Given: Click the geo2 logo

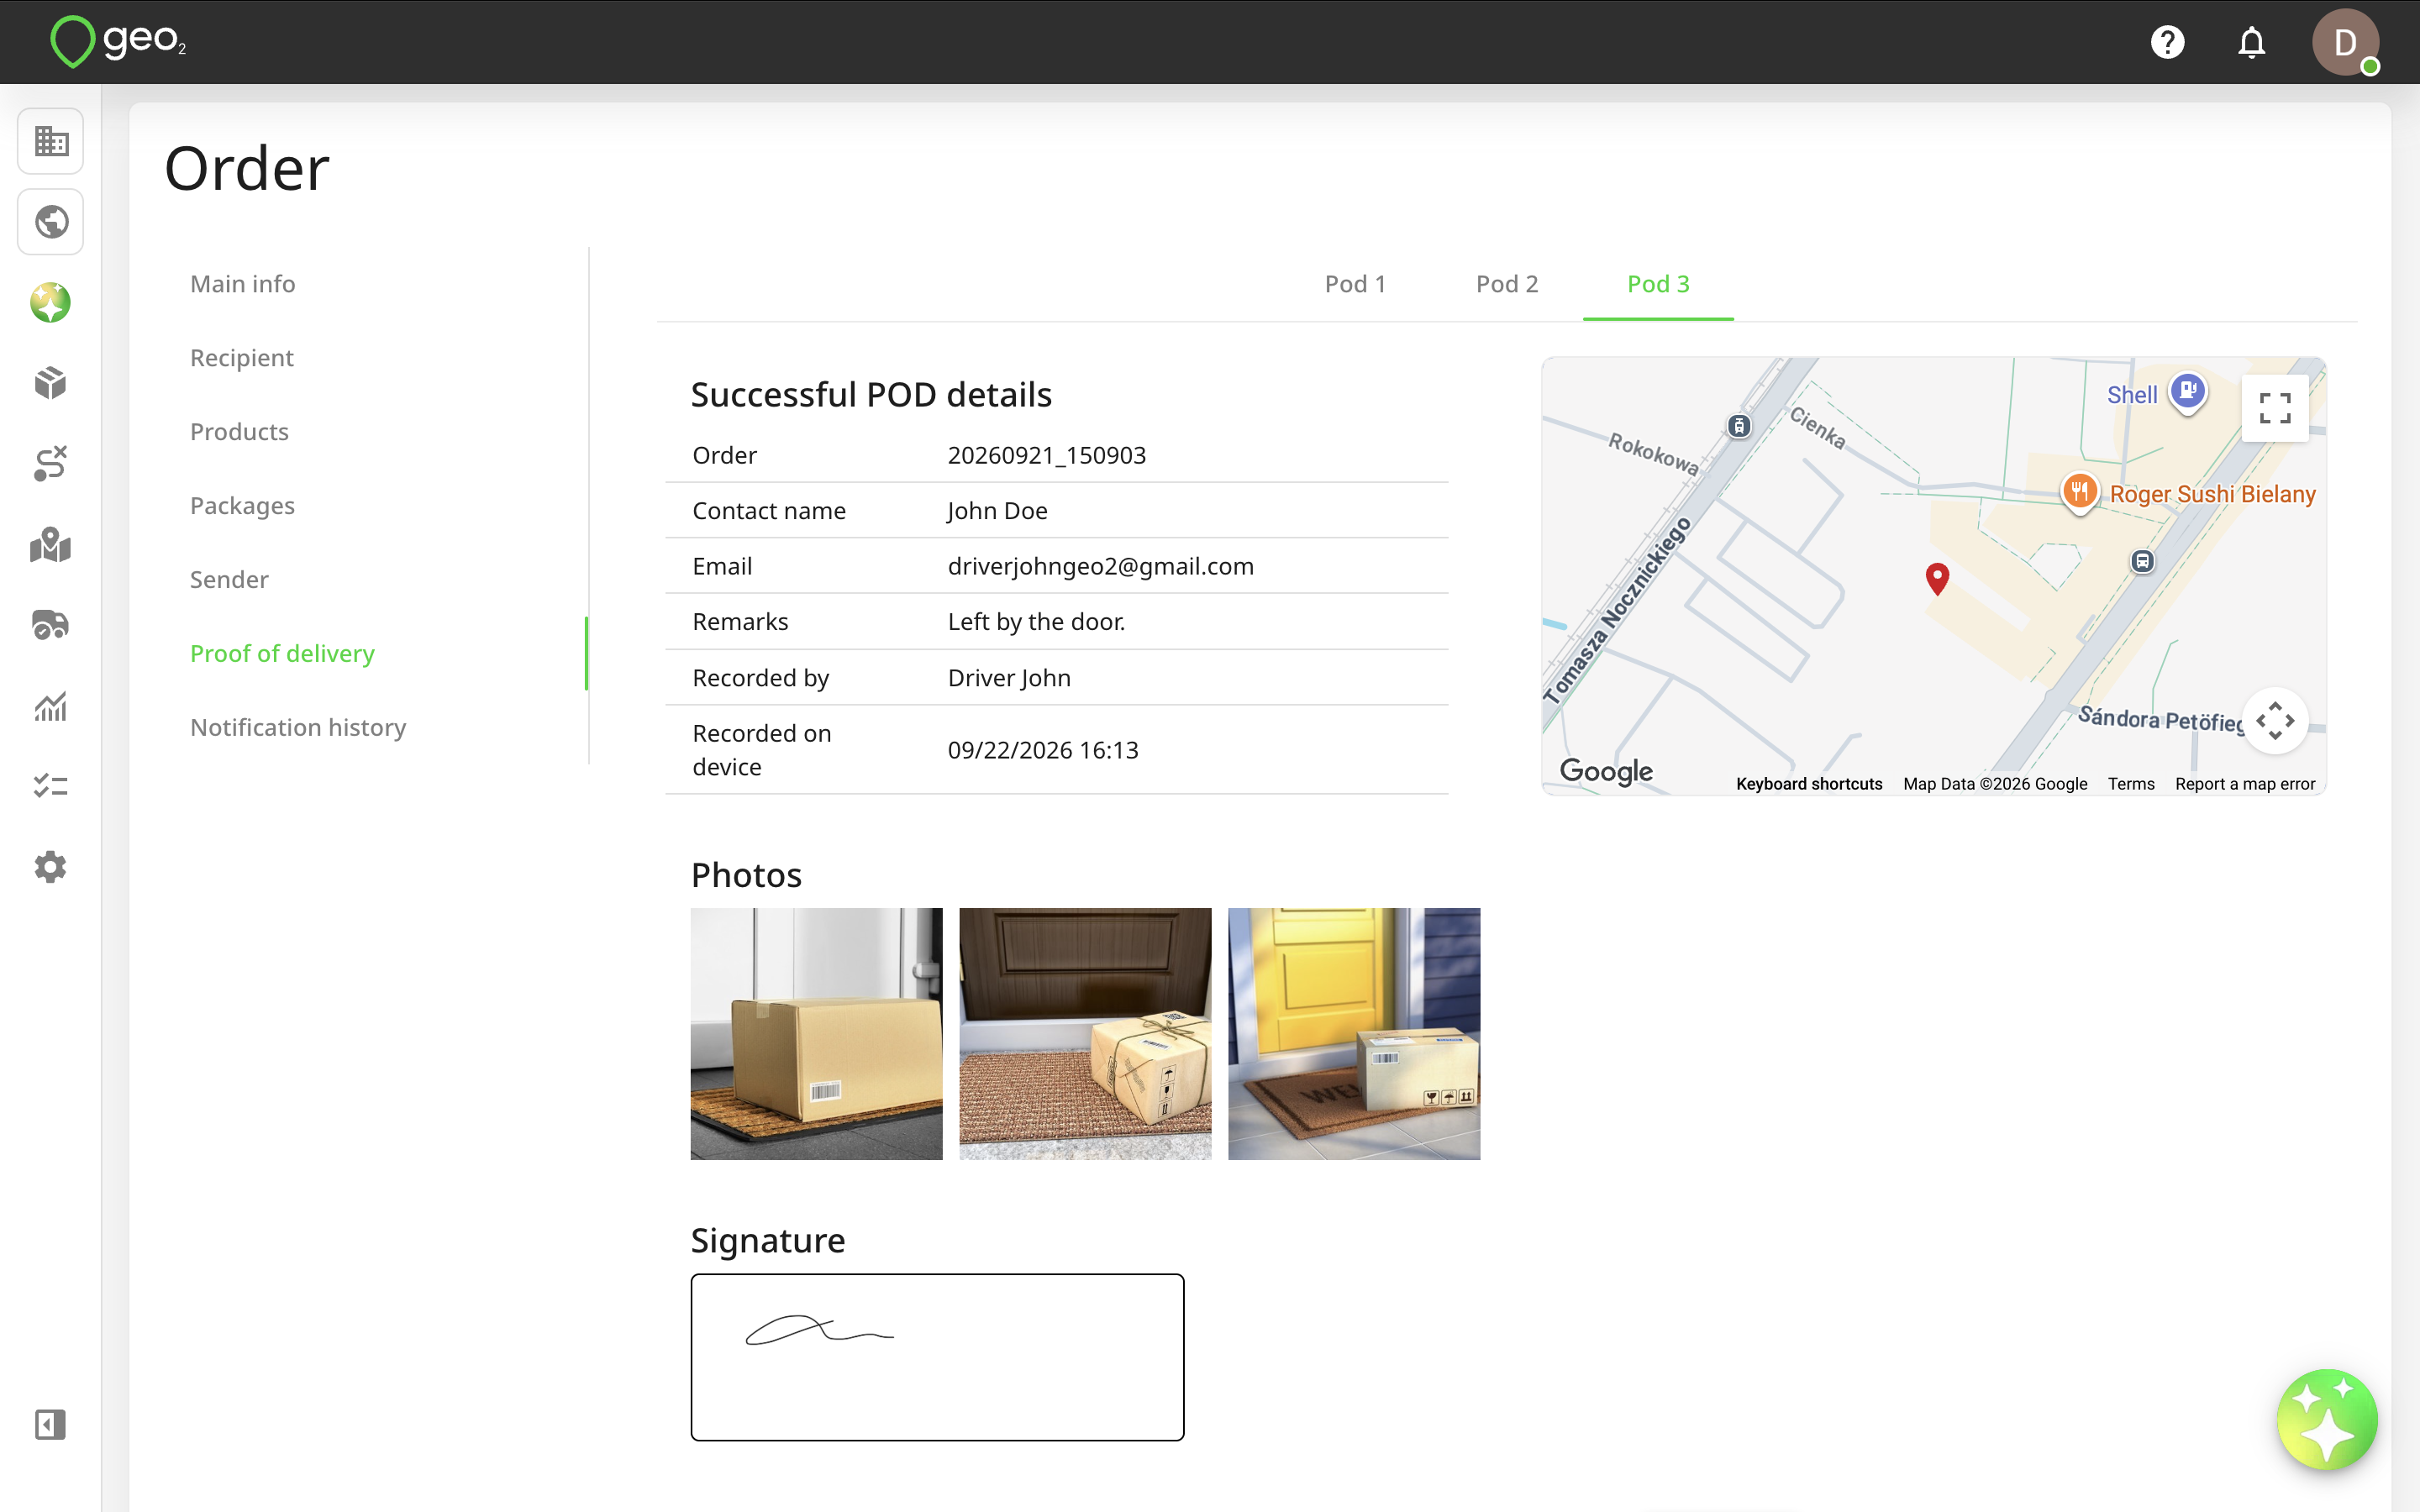Looking at the screenshot, I should tap(118, 42).
